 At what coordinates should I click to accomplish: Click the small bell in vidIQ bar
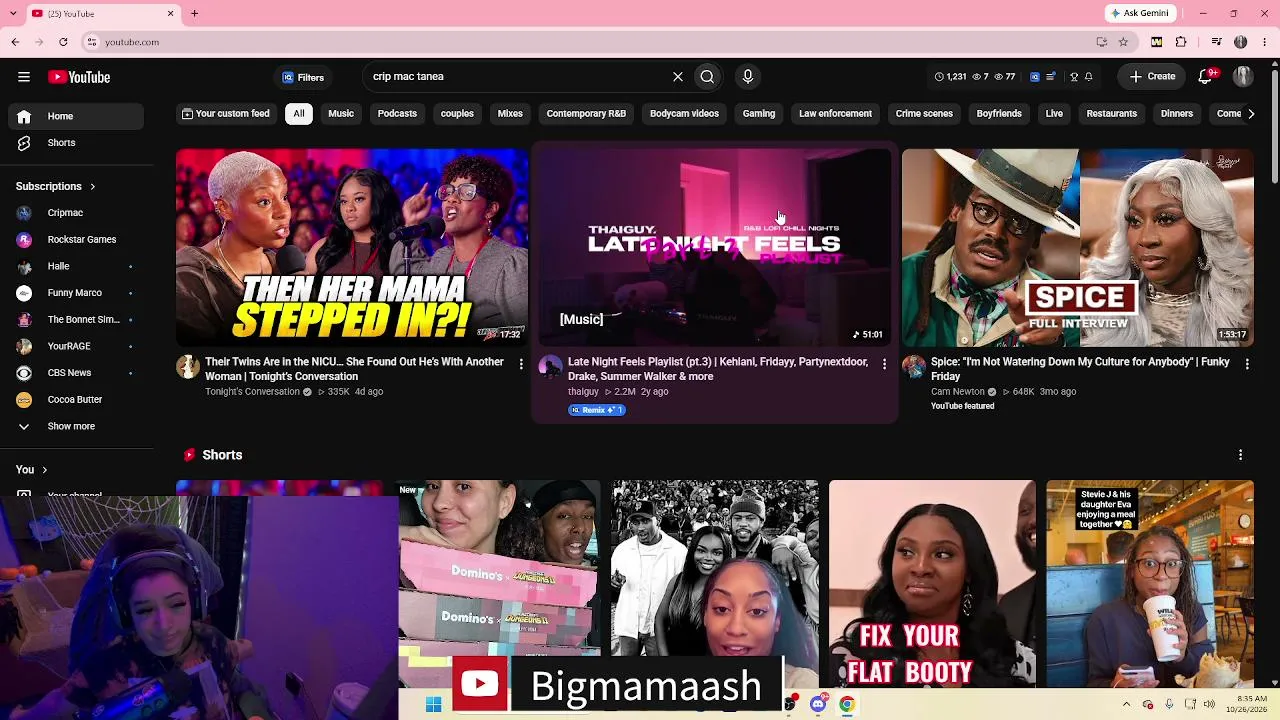[1088, 77]
